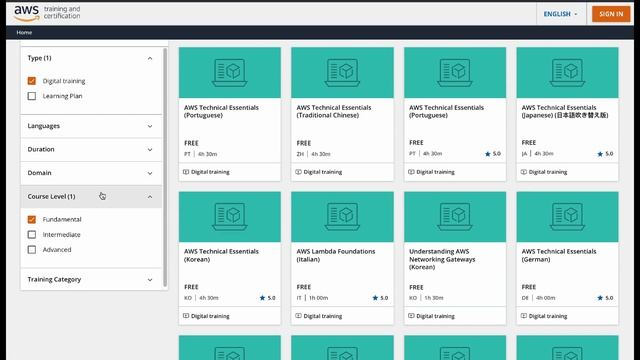Click the SIGN IN button

pyautogui.click(x=611, y=14)
